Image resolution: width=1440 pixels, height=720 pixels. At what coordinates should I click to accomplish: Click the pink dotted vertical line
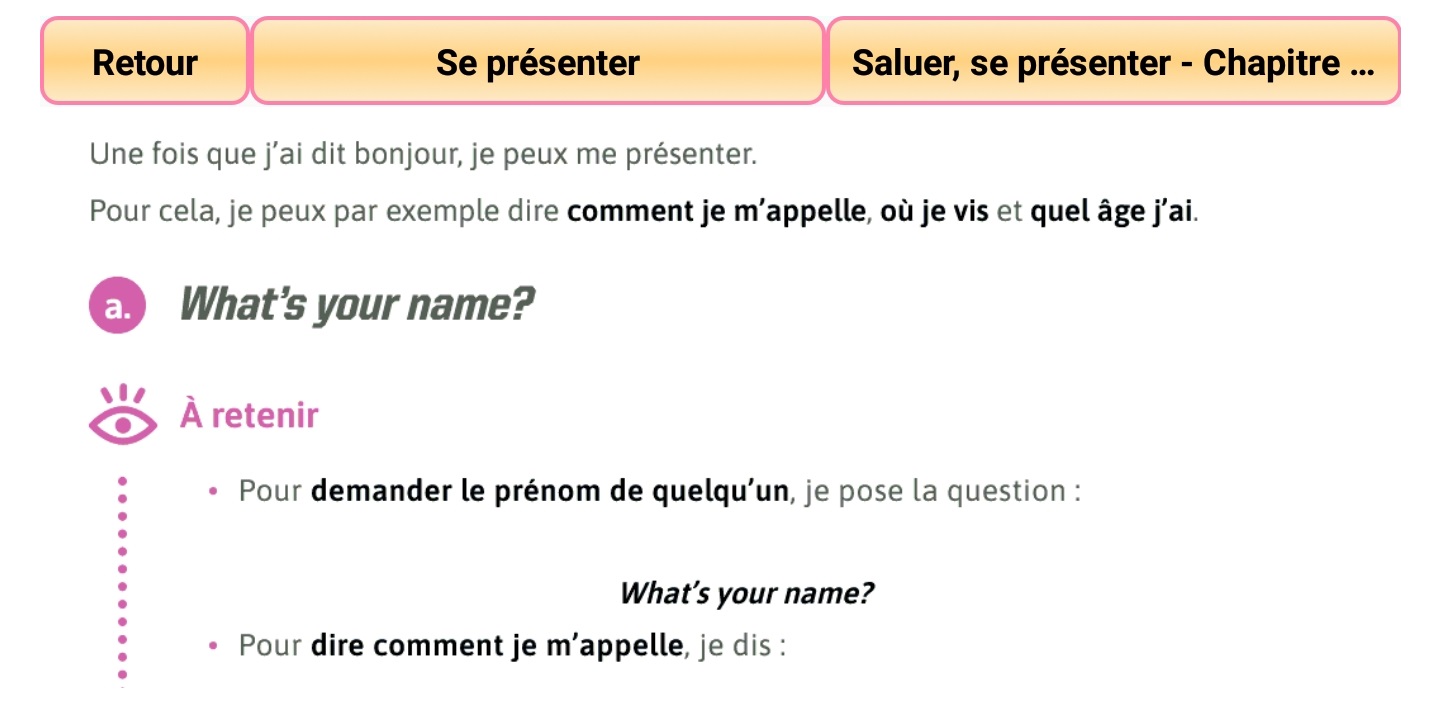[122, 580]
